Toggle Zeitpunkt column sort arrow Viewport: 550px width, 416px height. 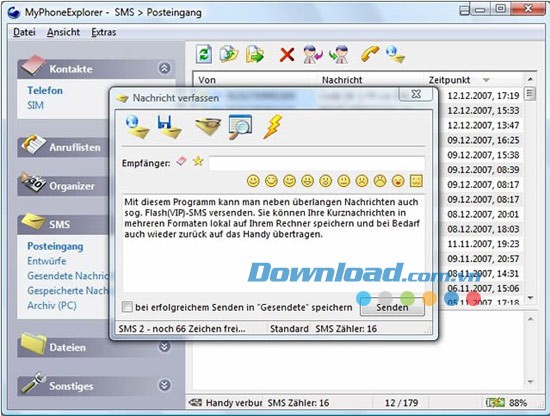point(486,80)
